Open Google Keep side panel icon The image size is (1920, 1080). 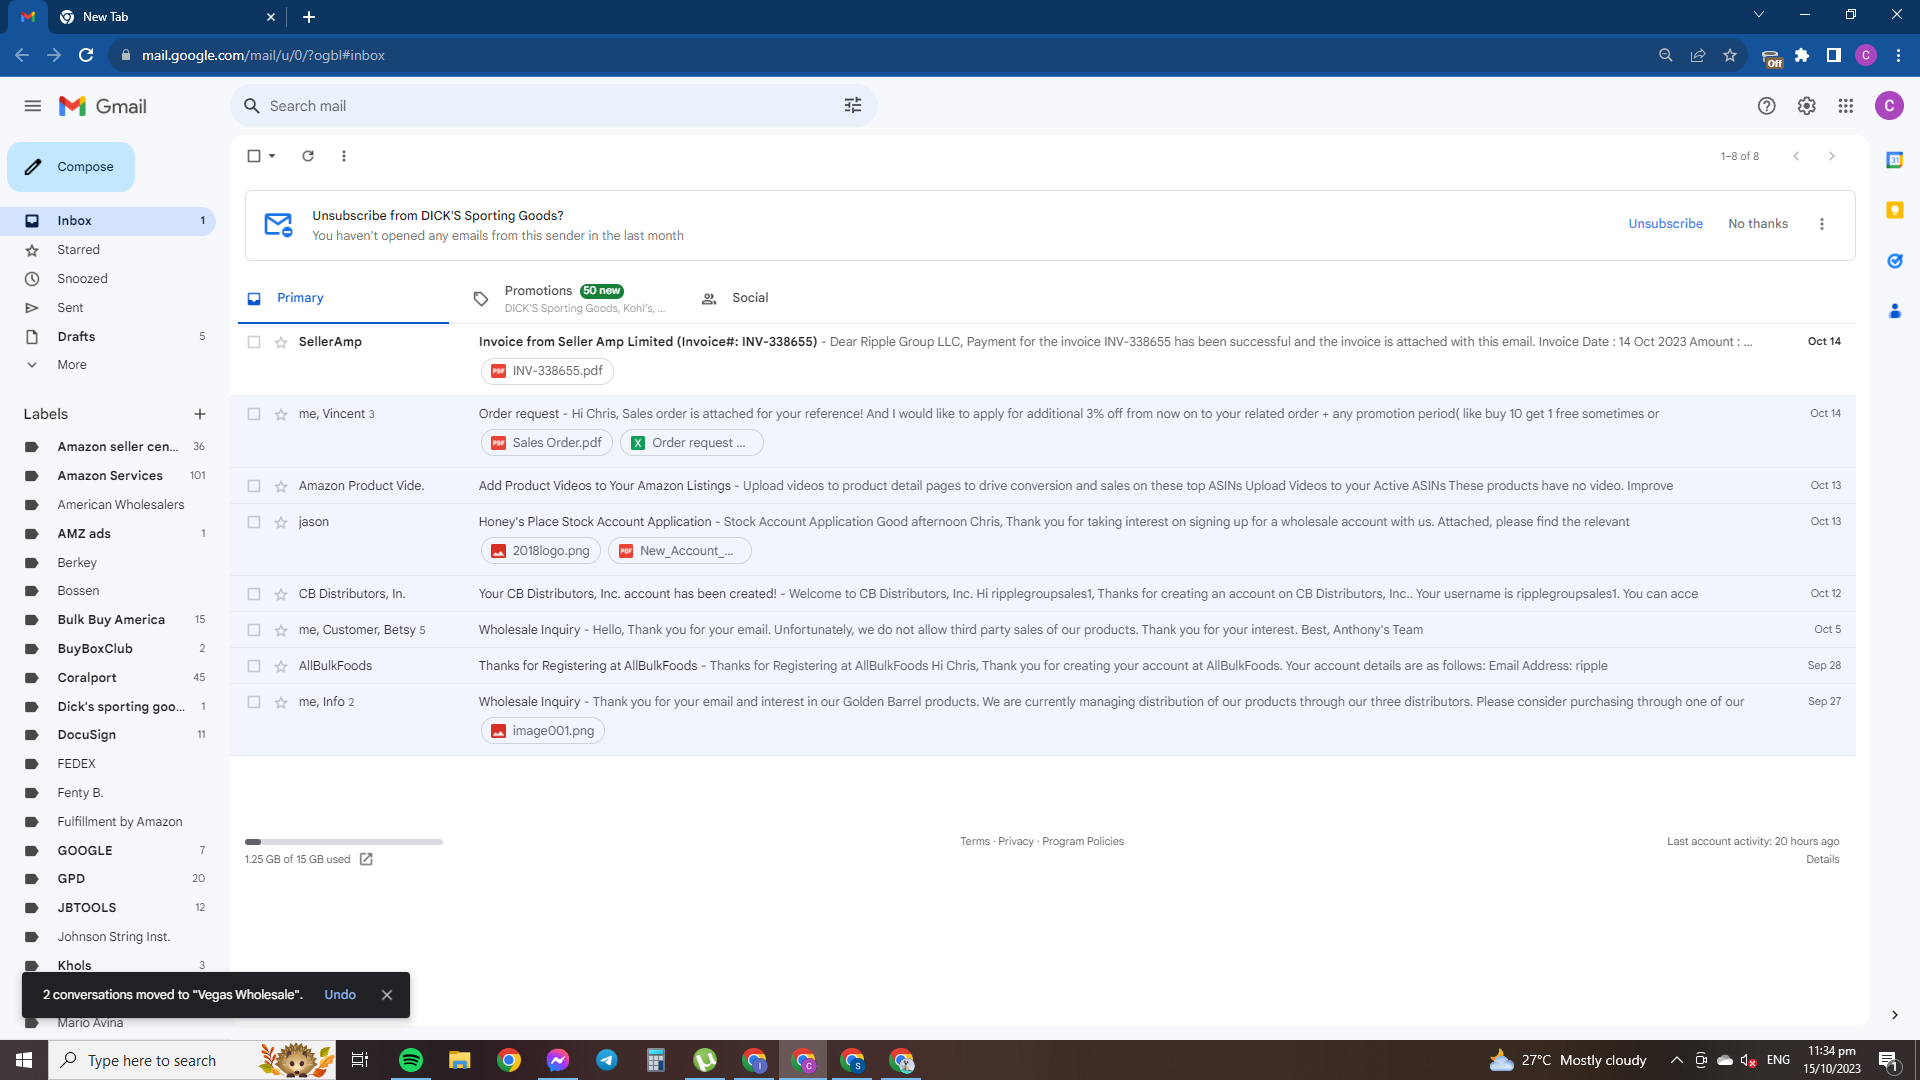(x=1895, y=210)
